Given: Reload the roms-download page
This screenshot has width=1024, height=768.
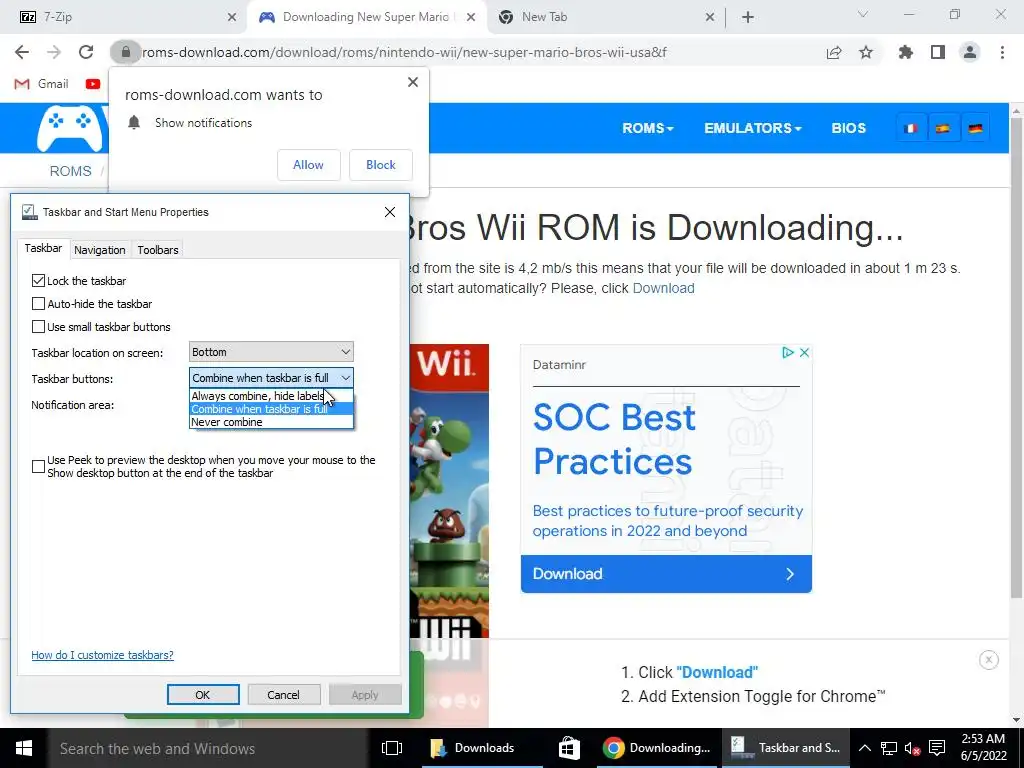Looking at the screenshot, I should (86, 52).
